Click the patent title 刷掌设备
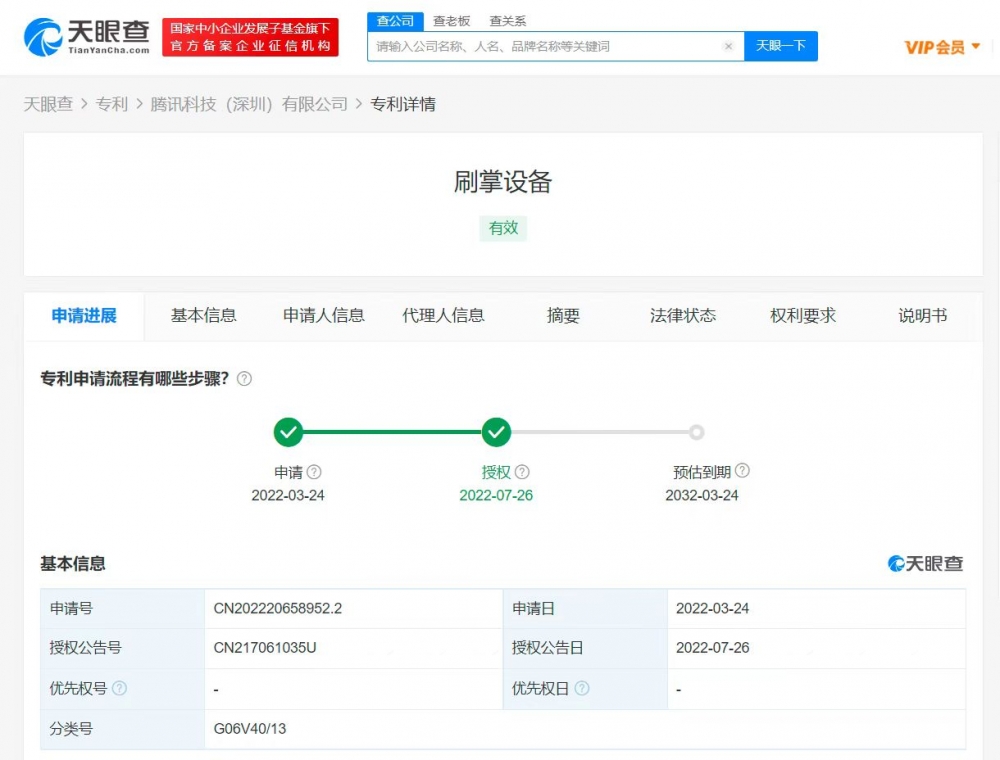The height and width of the screenshot is (760, 1000). (x=503, y=182)
